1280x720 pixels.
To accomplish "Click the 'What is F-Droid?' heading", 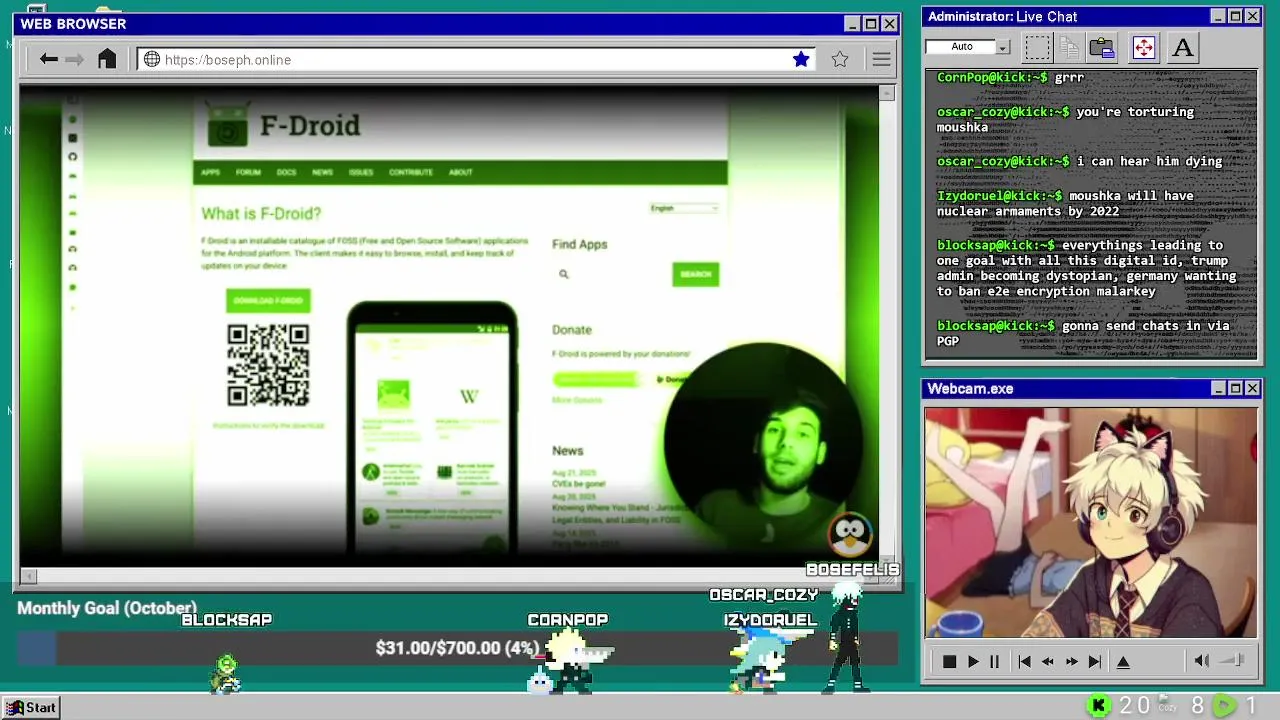I will [x=261, y=214].
